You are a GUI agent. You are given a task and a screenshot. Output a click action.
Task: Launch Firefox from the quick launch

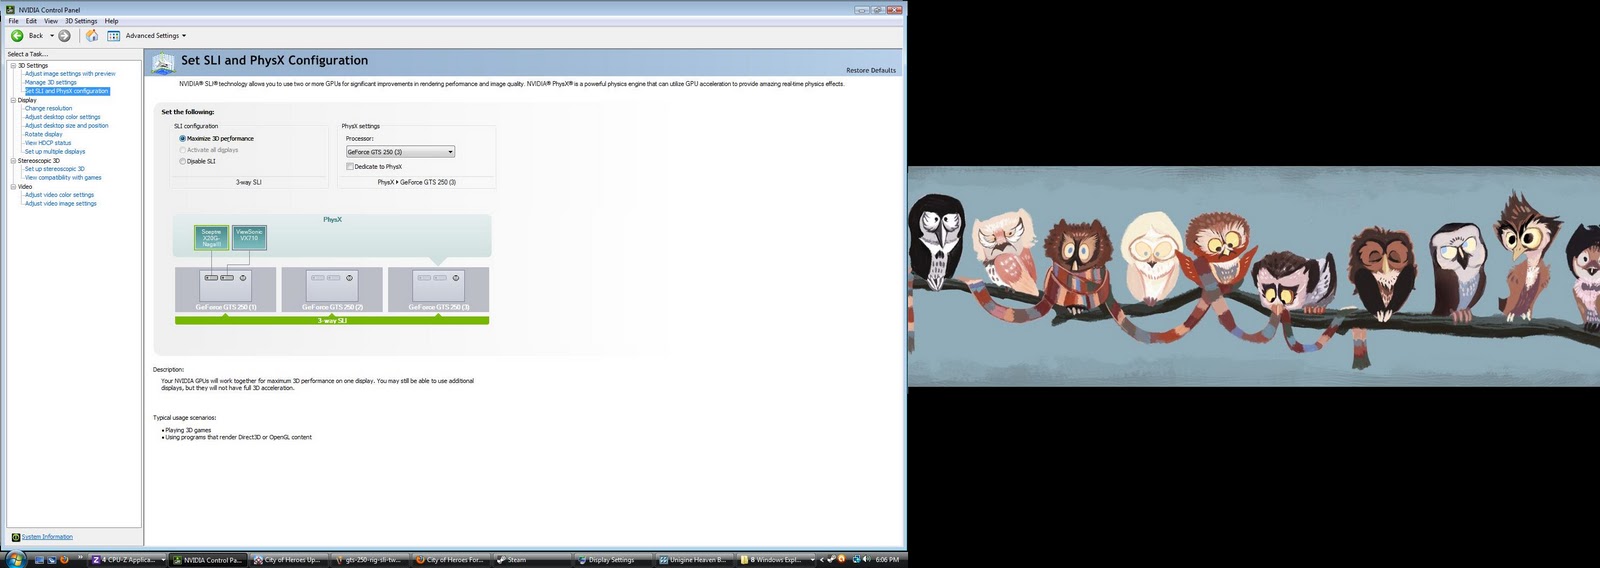pos(65,560)
